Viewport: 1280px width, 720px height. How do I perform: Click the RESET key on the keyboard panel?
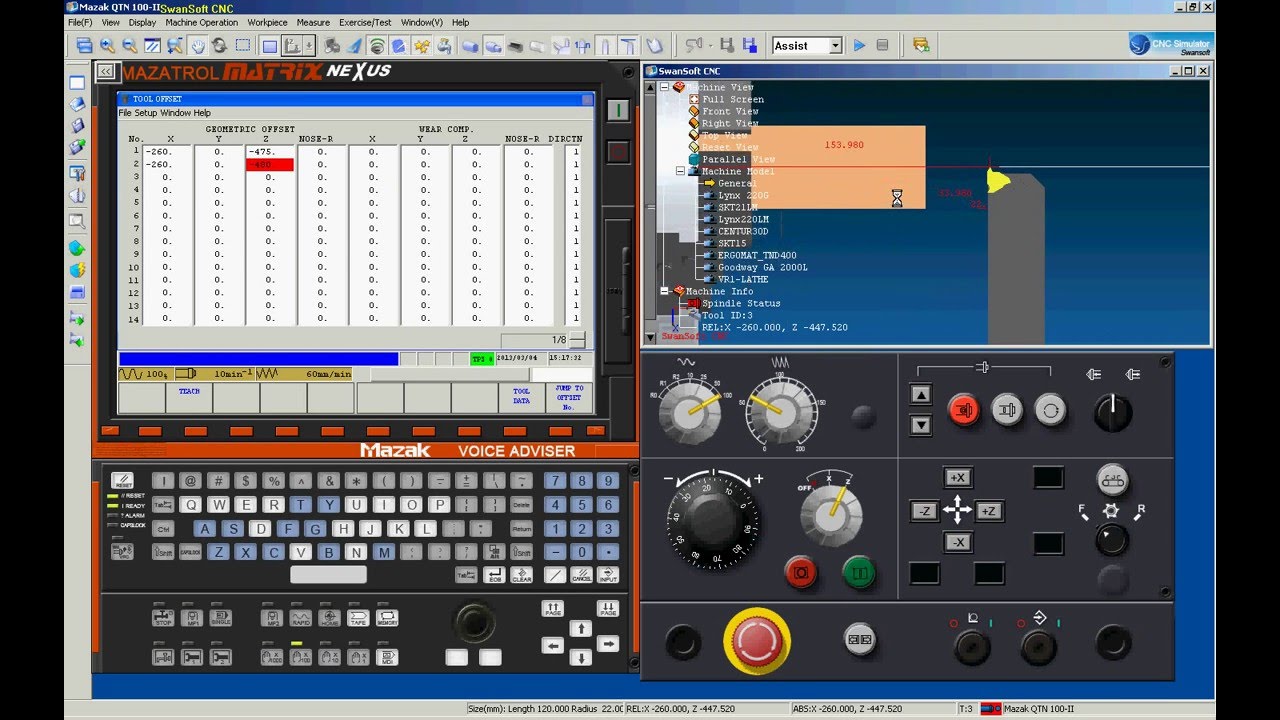click(x=123, y=481)
